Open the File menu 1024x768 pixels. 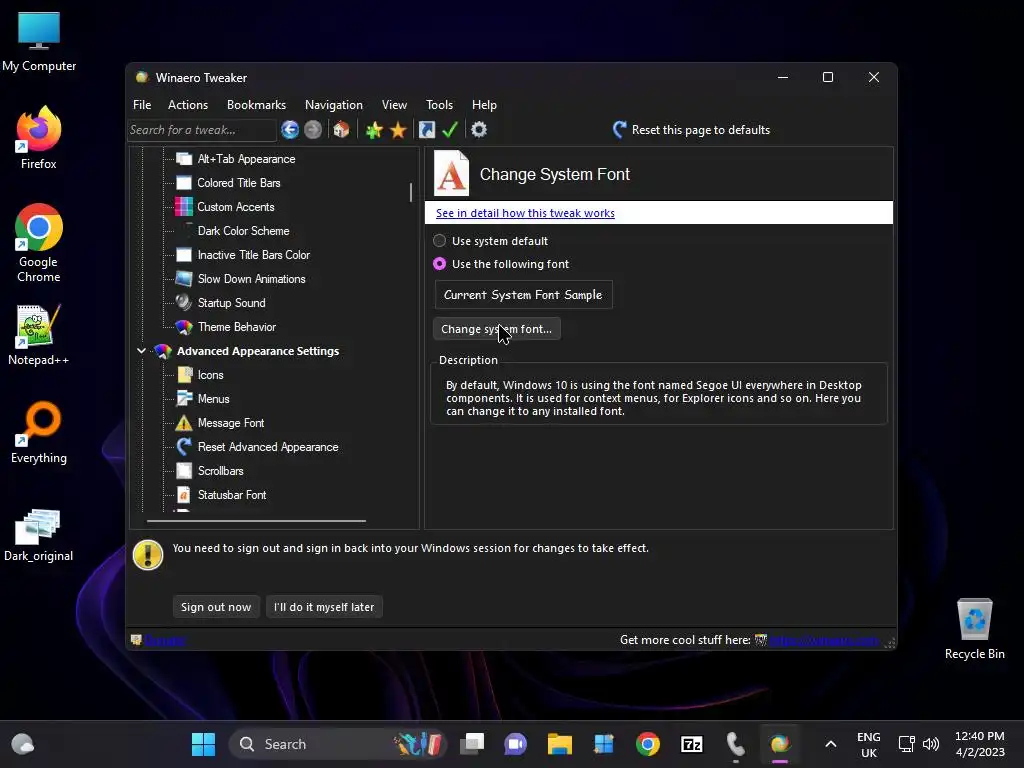pyautogui.click(x=142, y=104)
